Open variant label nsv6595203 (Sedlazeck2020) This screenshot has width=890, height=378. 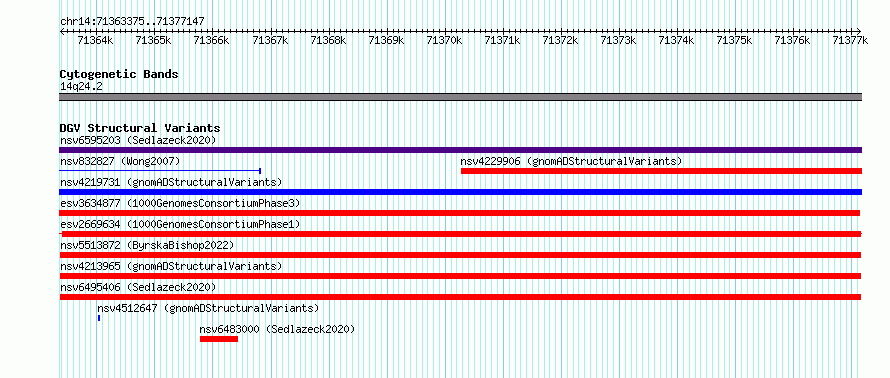point(138,140)
